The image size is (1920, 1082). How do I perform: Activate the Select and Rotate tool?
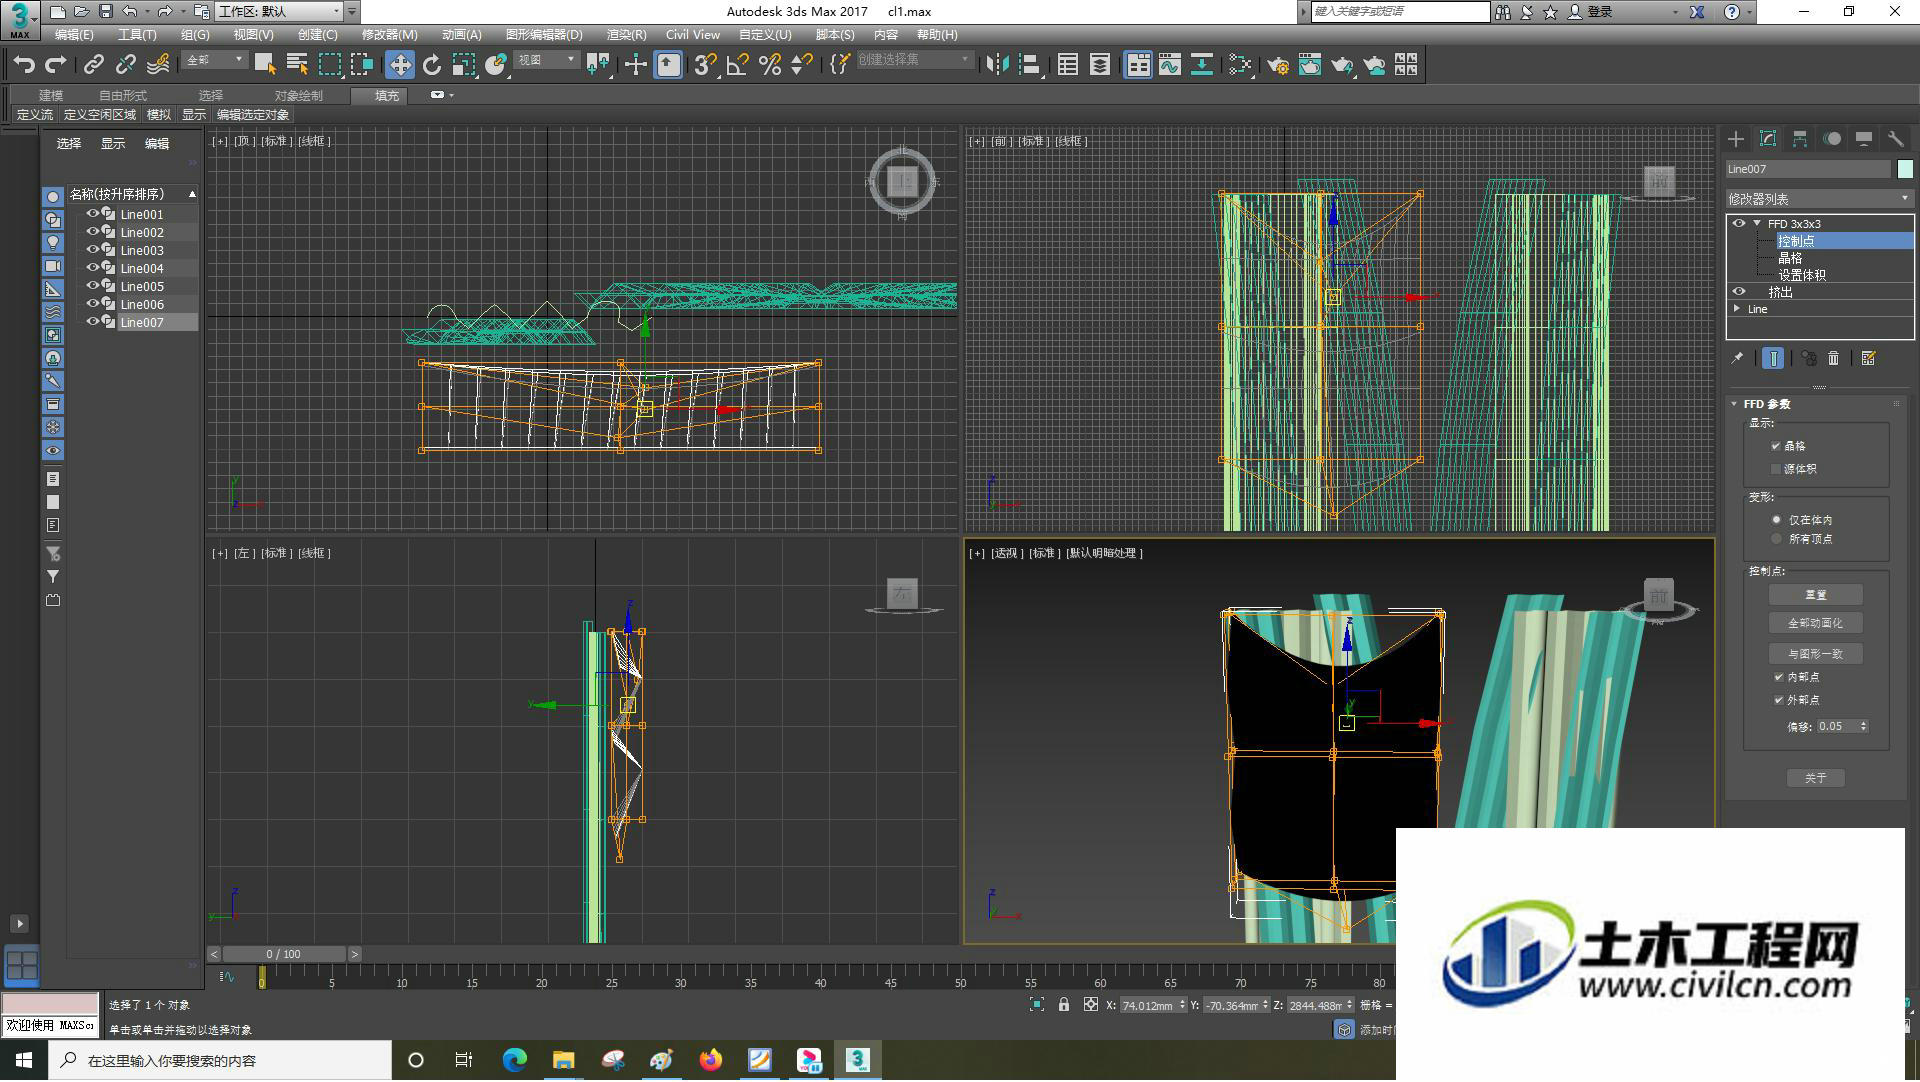click(x=432, y=65)
